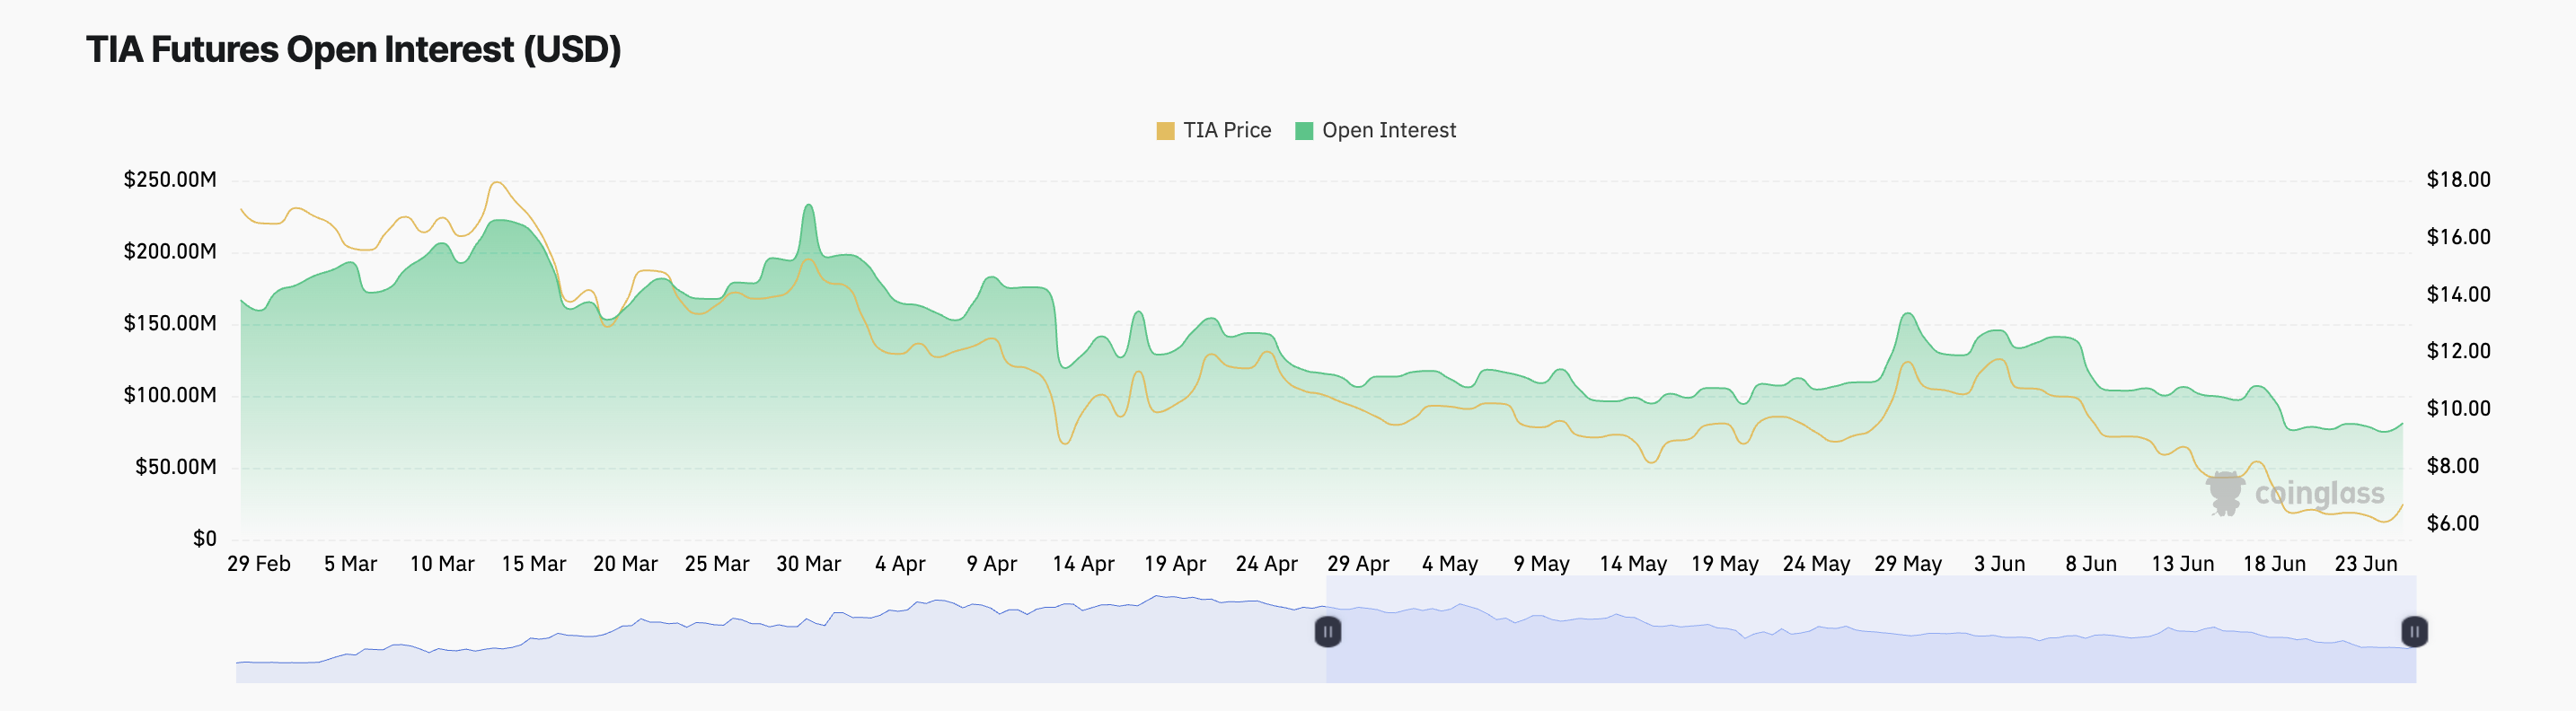Image resolution: width=2576 pixels, height=711 pixels.
Task: Click the TIA Futures Open Interest title
Action: [353, 50]
